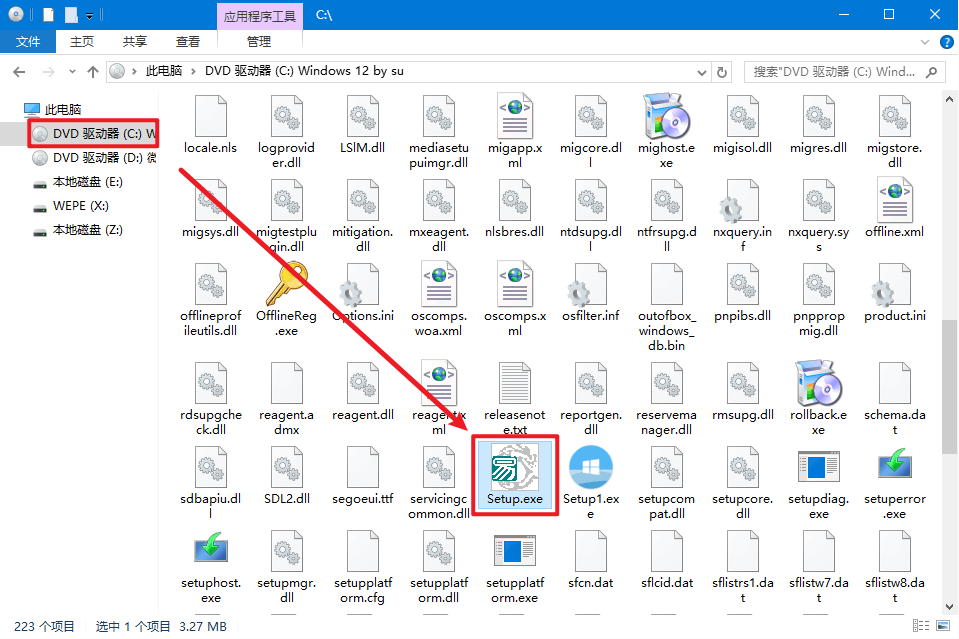Click 此电脑 in the address breadcrumb
Screen dimensions: 959x639
point(164,72)
